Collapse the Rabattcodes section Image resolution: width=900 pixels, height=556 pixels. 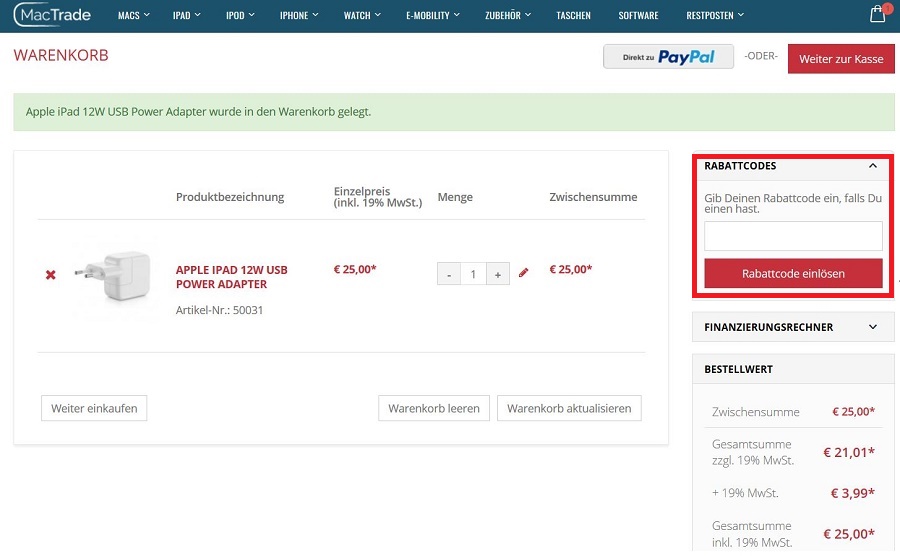872,166
